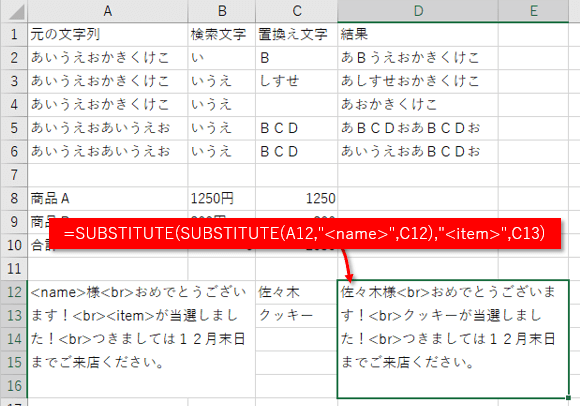Select column E header

point(533,11)
